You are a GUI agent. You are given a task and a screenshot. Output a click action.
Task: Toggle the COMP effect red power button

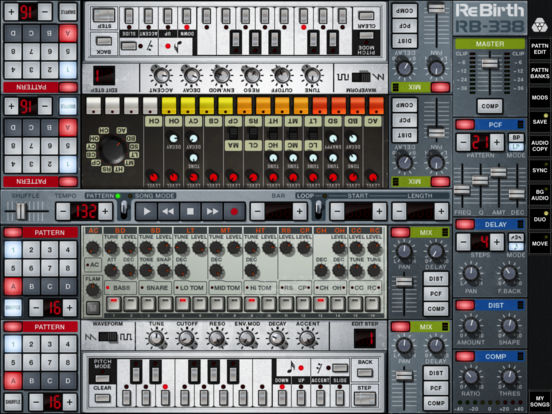[465, 356]
